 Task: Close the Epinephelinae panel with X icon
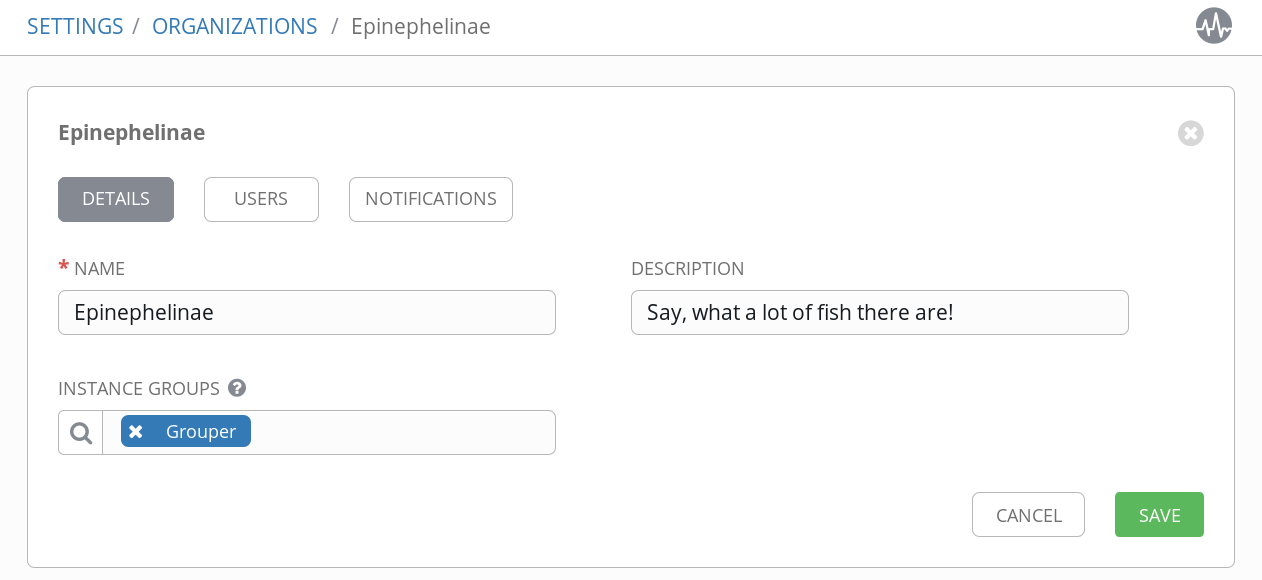click(x=1190, y=133)
